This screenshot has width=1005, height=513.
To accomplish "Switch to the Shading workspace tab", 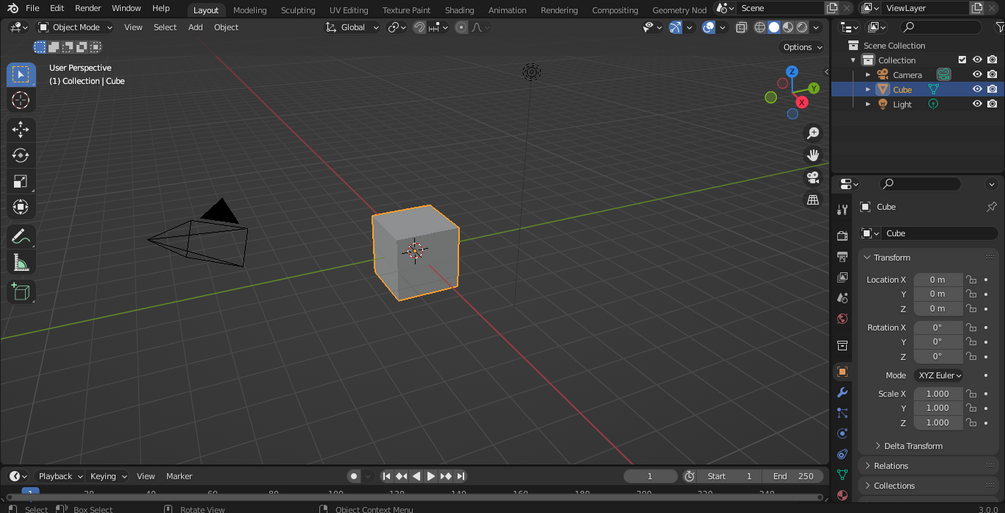I will (x=460, y=10).
